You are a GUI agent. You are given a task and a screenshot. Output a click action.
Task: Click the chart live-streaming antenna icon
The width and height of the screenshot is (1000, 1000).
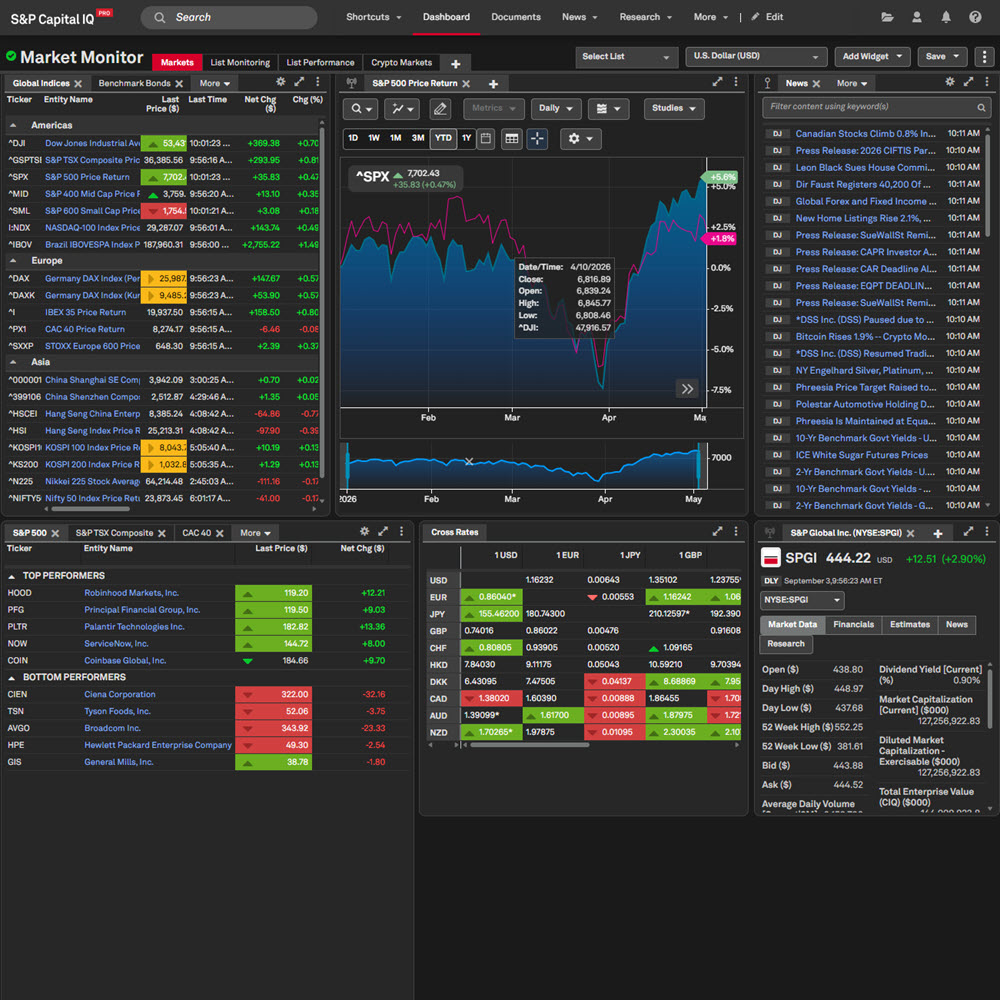[351, 84]
